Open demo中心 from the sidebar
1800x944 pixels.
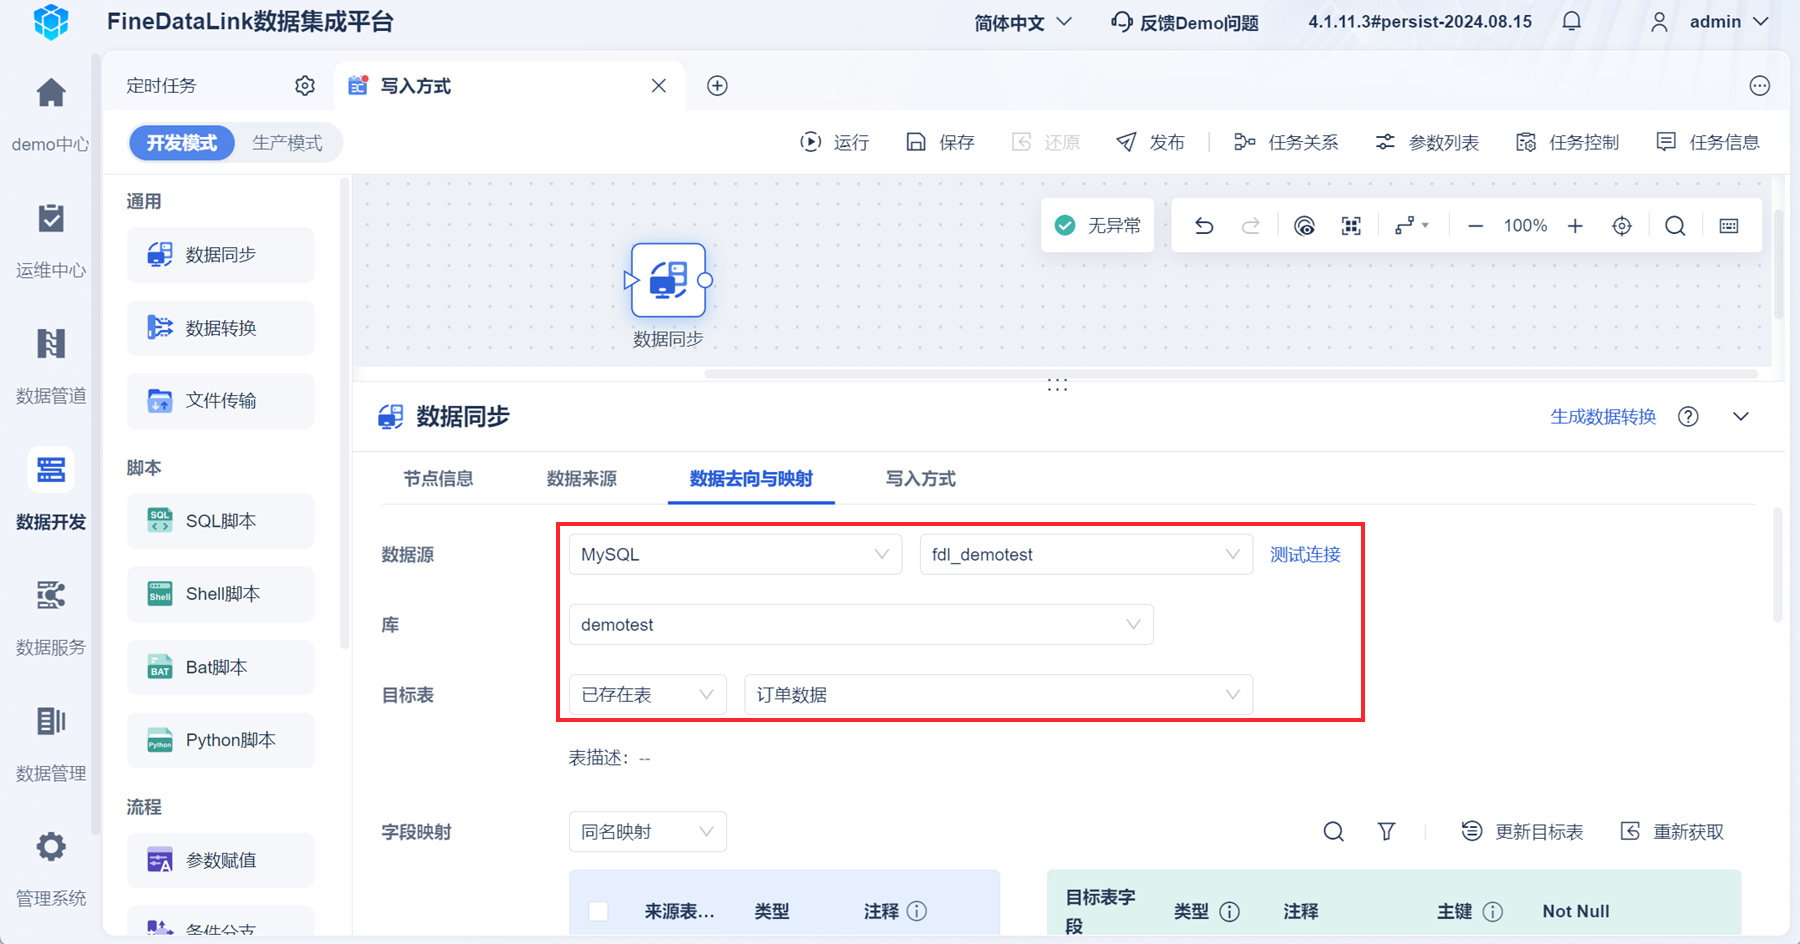(x=50, y=116)
